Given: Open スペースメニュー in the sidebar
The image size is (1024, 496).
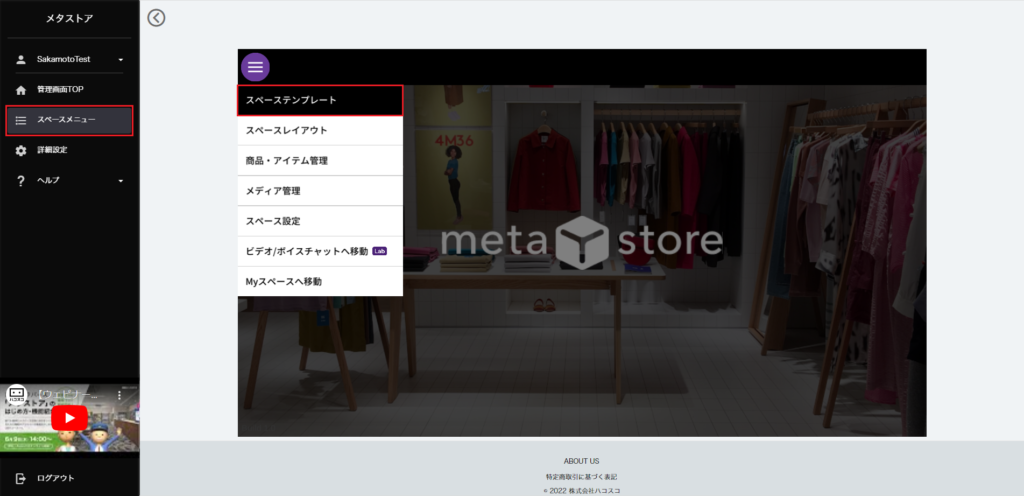Looking at the screenshot, I should 69,121.
